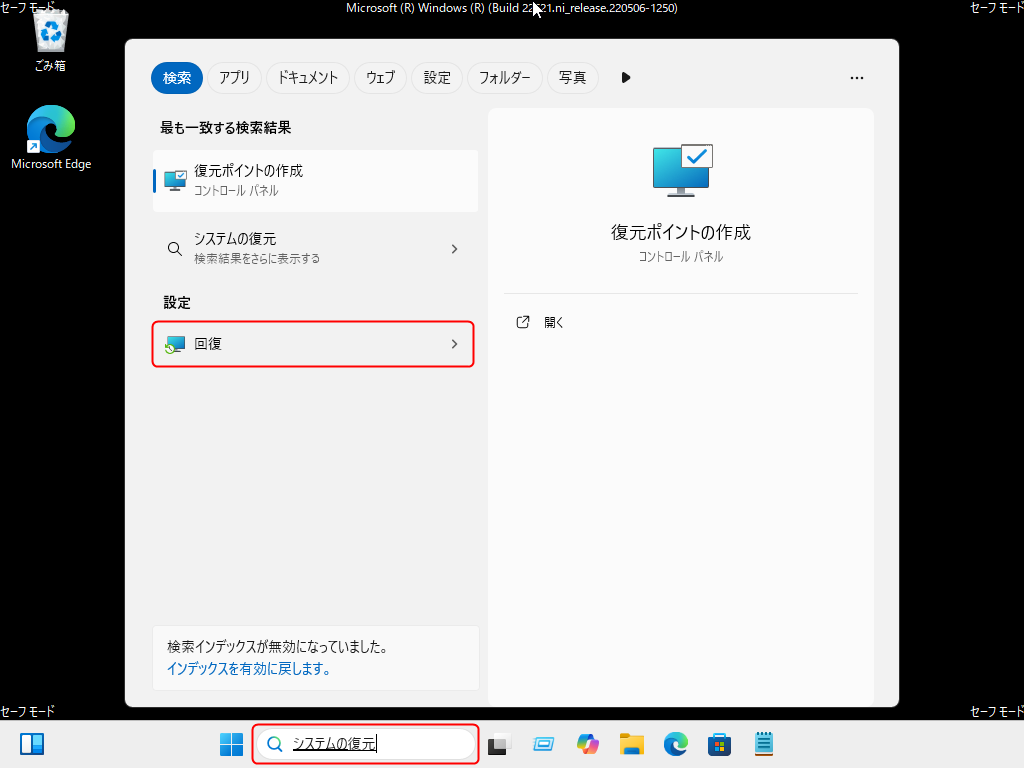Open the search options three-dots menu
The height and width of the screenshot is (768, 1024).
[x=856, y=77]
